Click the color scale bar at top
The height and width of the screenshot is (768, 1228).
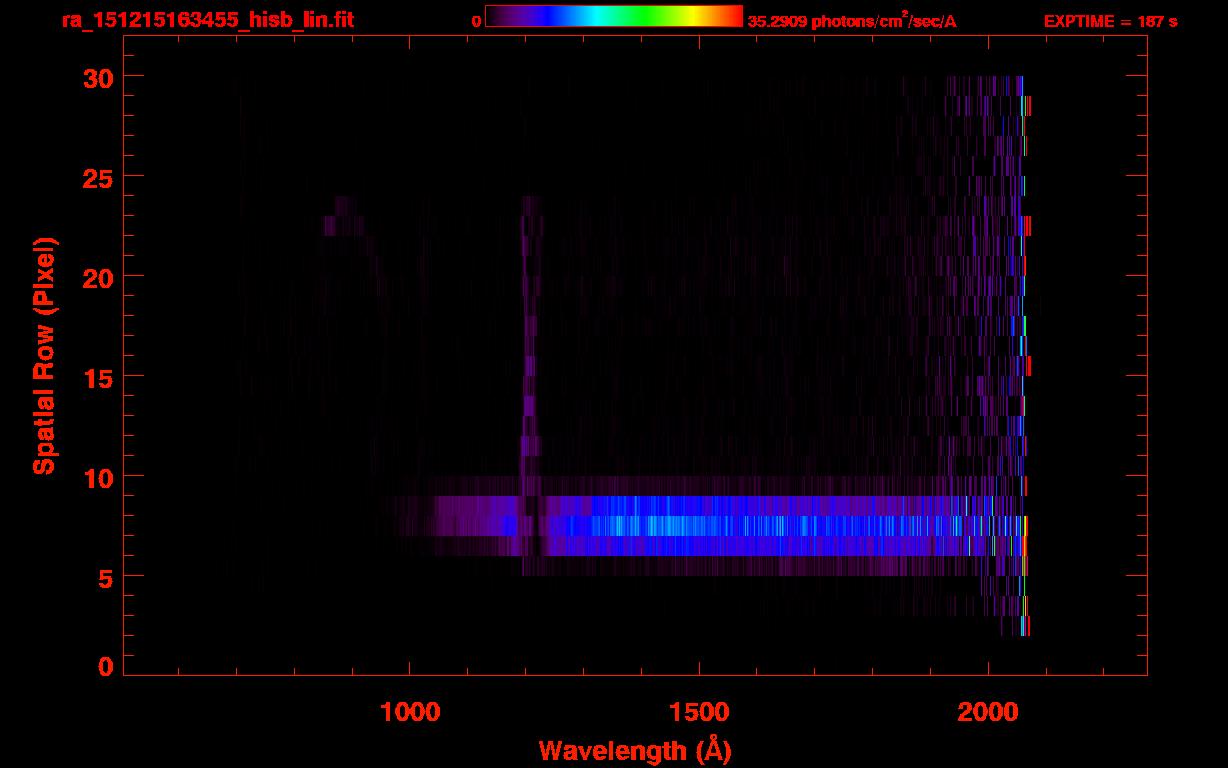(x=613, y=16)
